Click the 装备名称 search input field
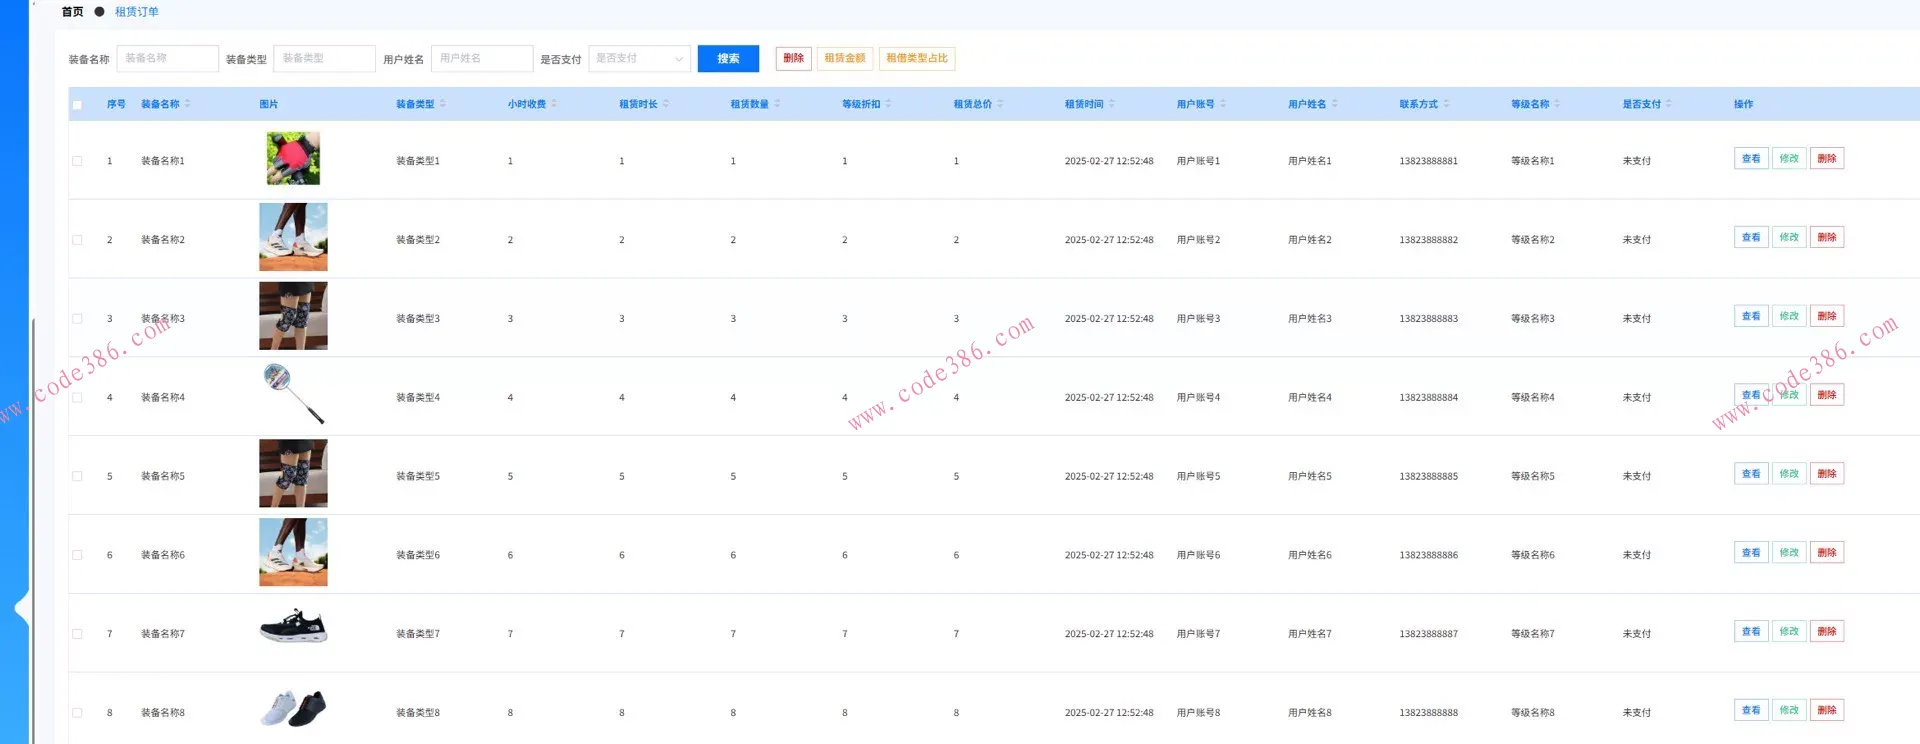 167,59
